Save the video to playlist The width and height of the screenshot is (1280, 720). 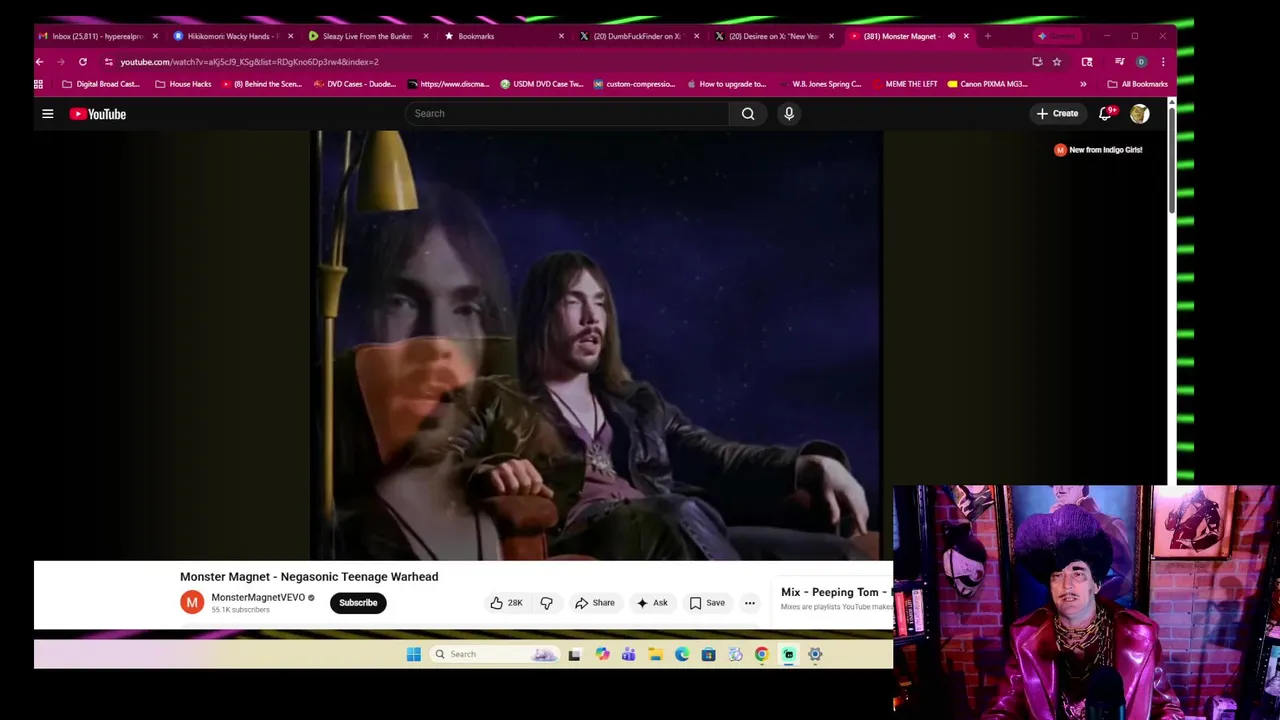click(x=707, y=603)
